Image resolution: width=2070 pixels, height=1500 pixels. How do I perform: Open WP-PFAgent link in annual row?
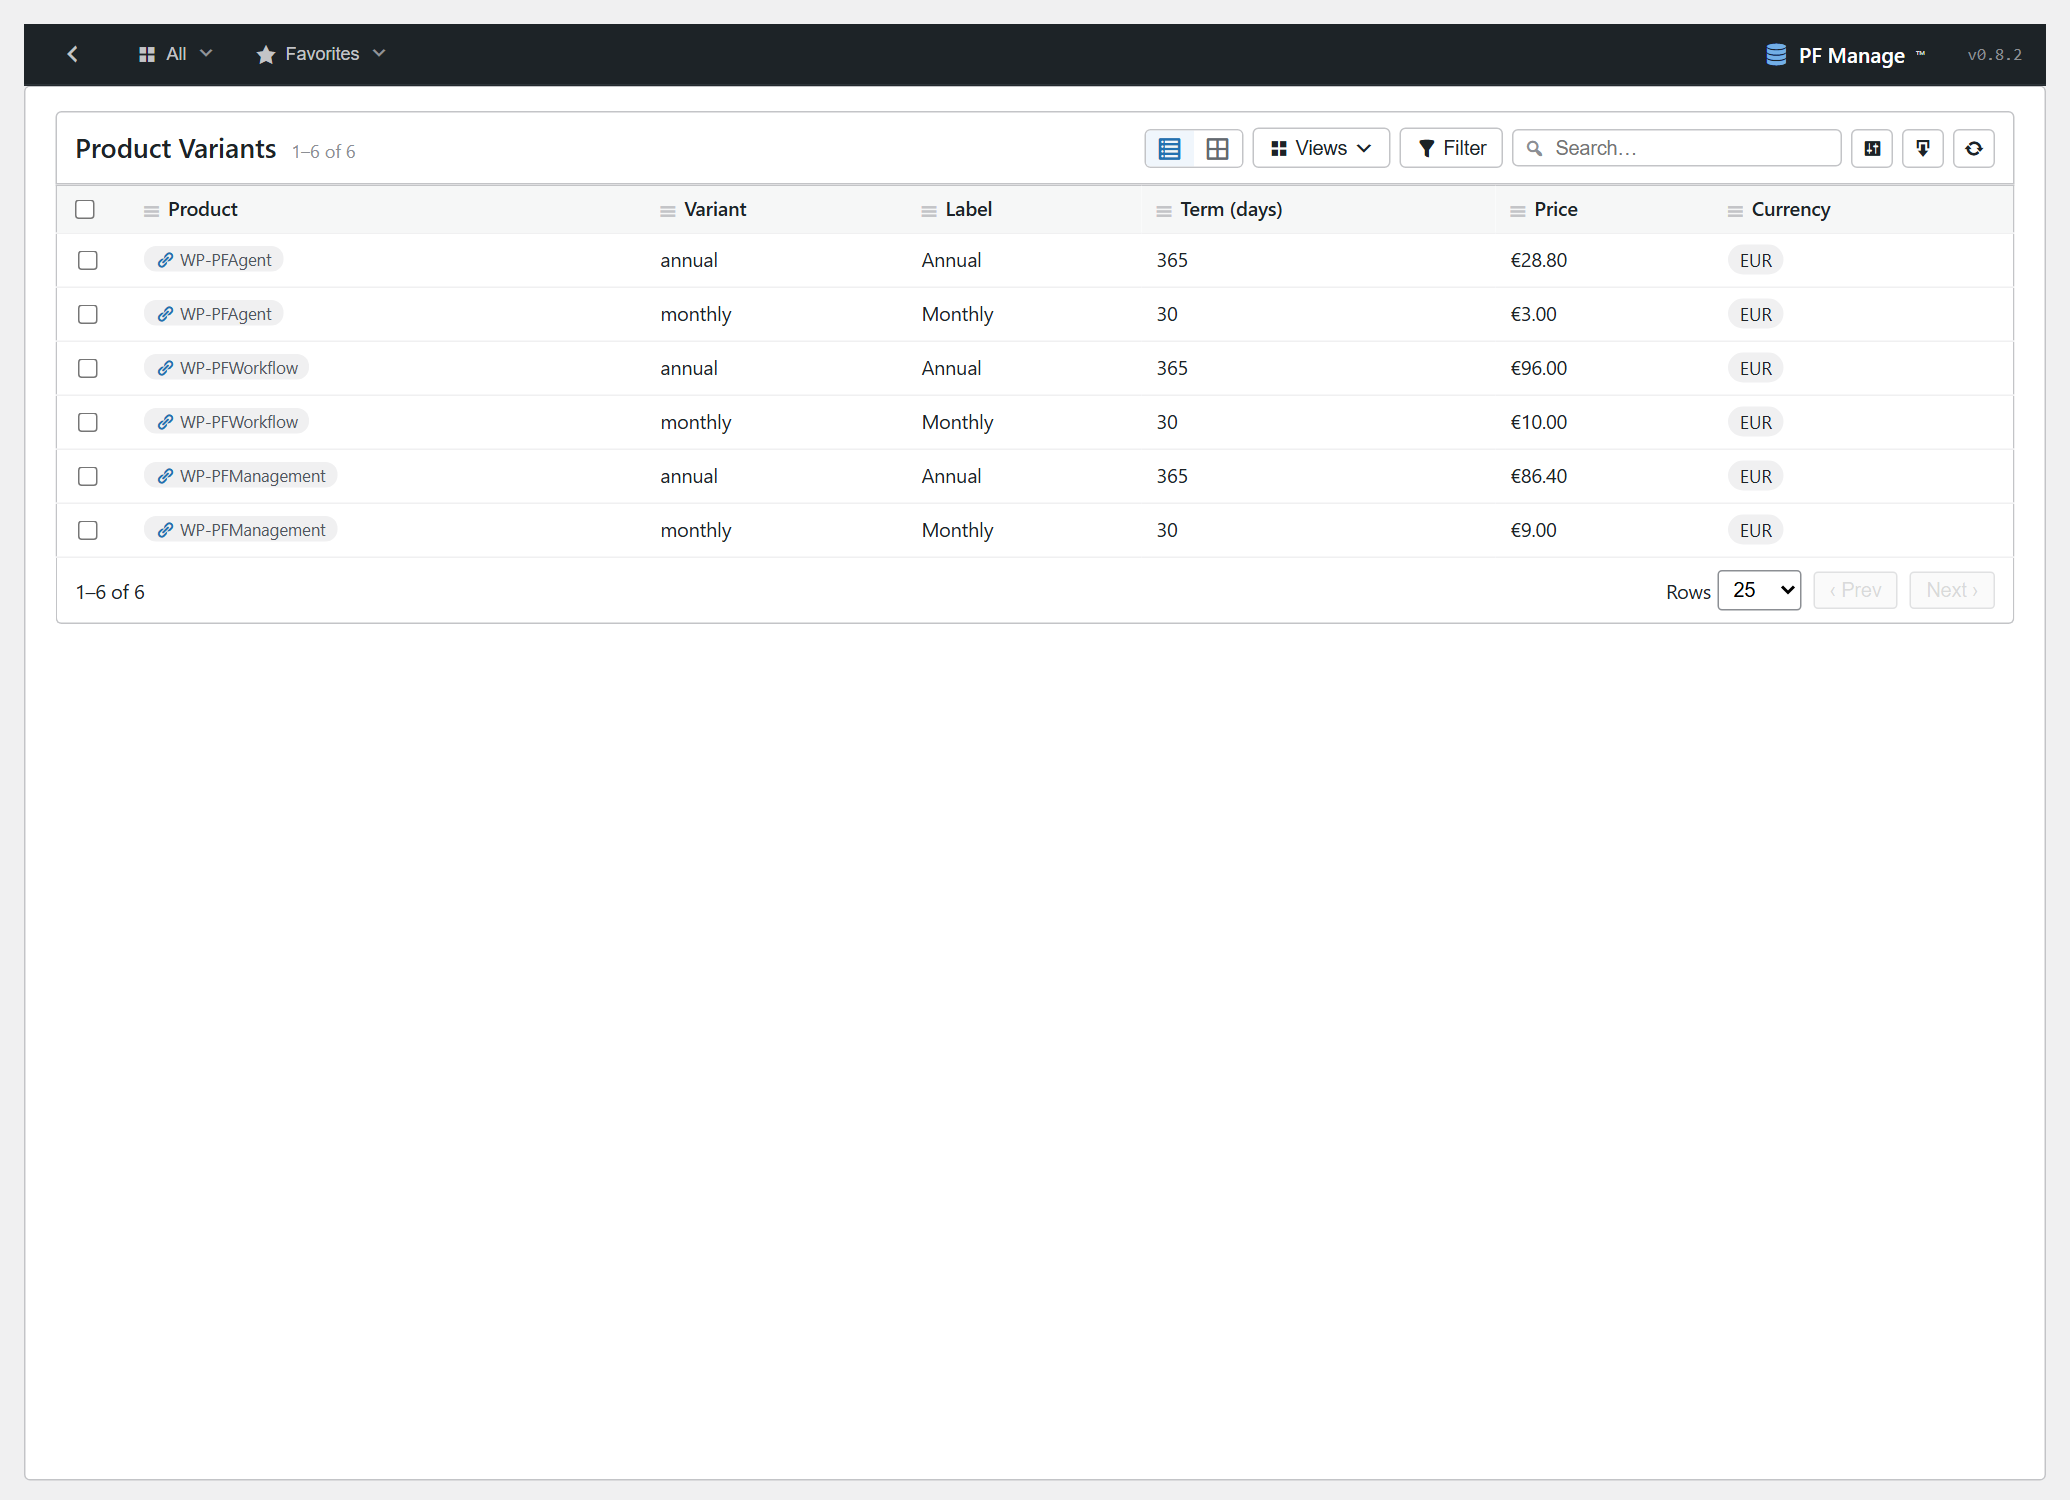pos(214,260)
